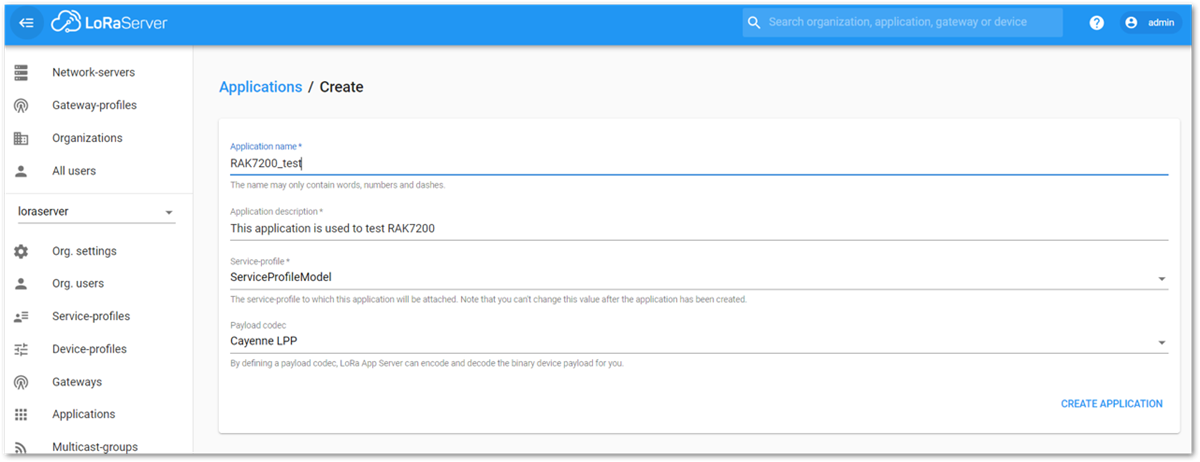Click the Gateway-profiles antenna icon
This screenshot has width=1200, height=462.
[x=21, y=106]
